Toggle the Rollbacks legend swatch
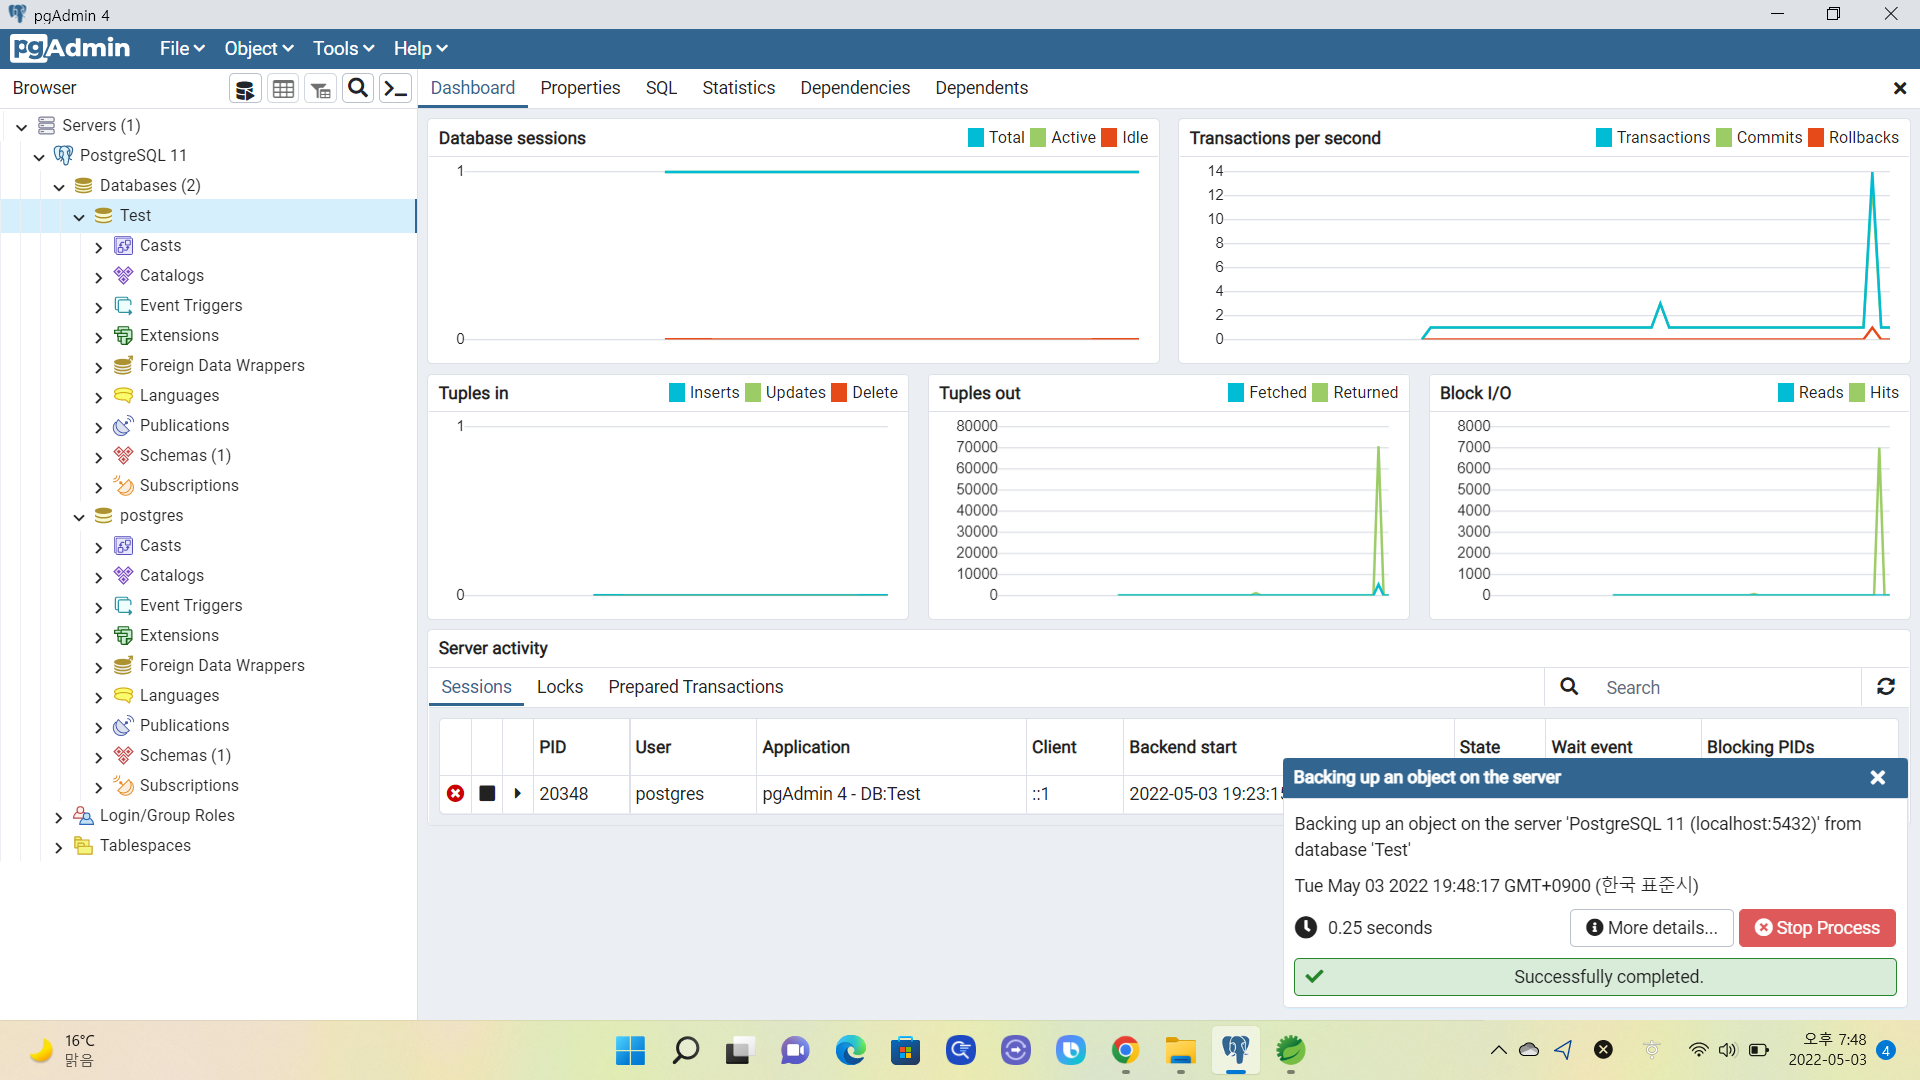 [1816, 138]
